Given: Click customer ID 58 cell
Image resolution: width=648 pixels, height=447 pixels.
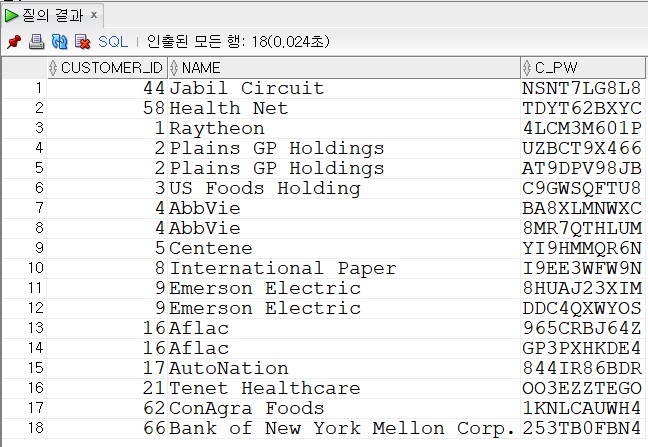Looking at the screenshot, I should pyautogui.click(x=107, y=108).
